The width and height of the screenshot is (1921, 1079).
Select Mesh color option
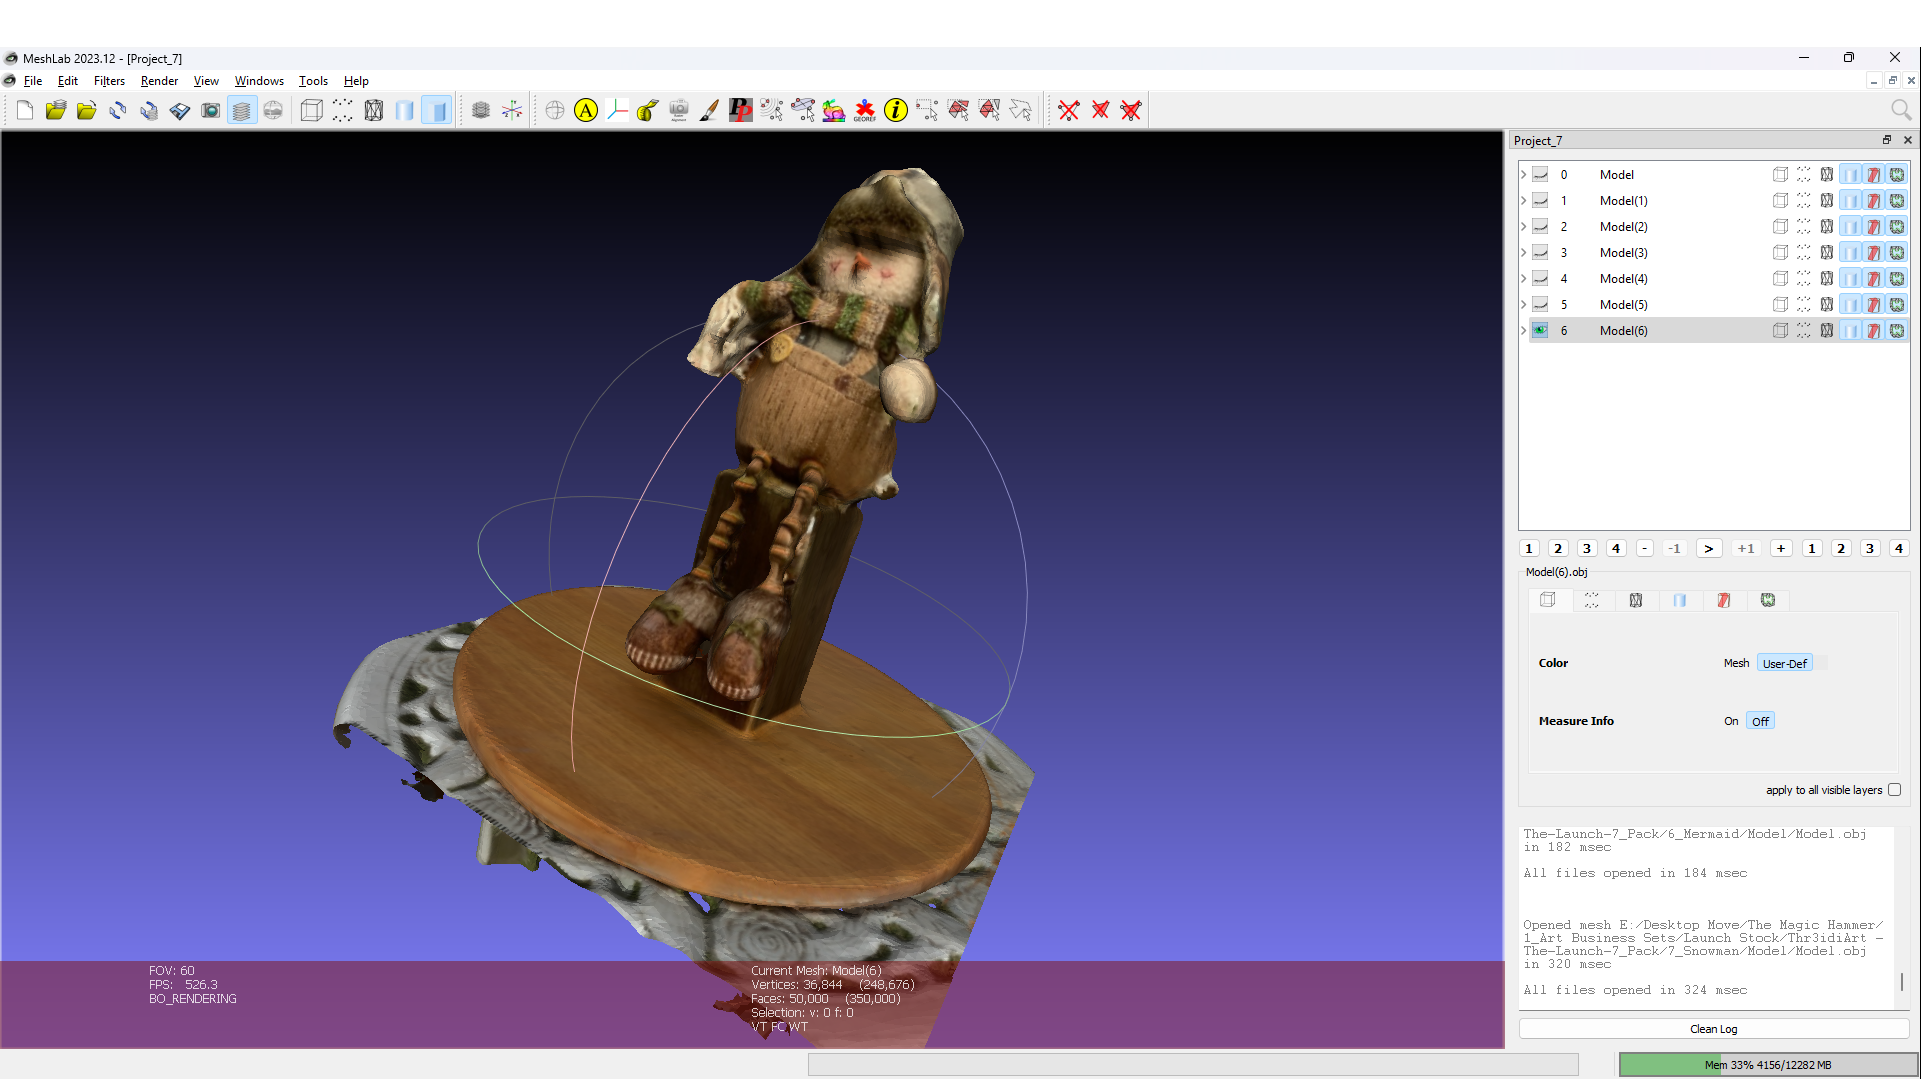pyautogui.click(x=1736, y=663)
